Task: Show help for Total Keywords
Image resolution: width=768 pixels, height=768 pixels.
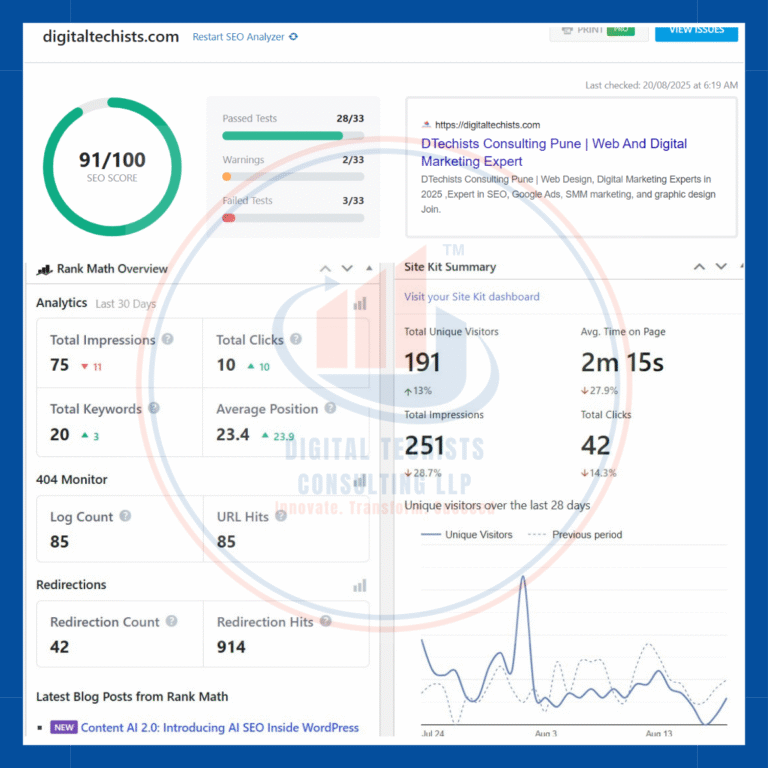Action: pos(154,408)
